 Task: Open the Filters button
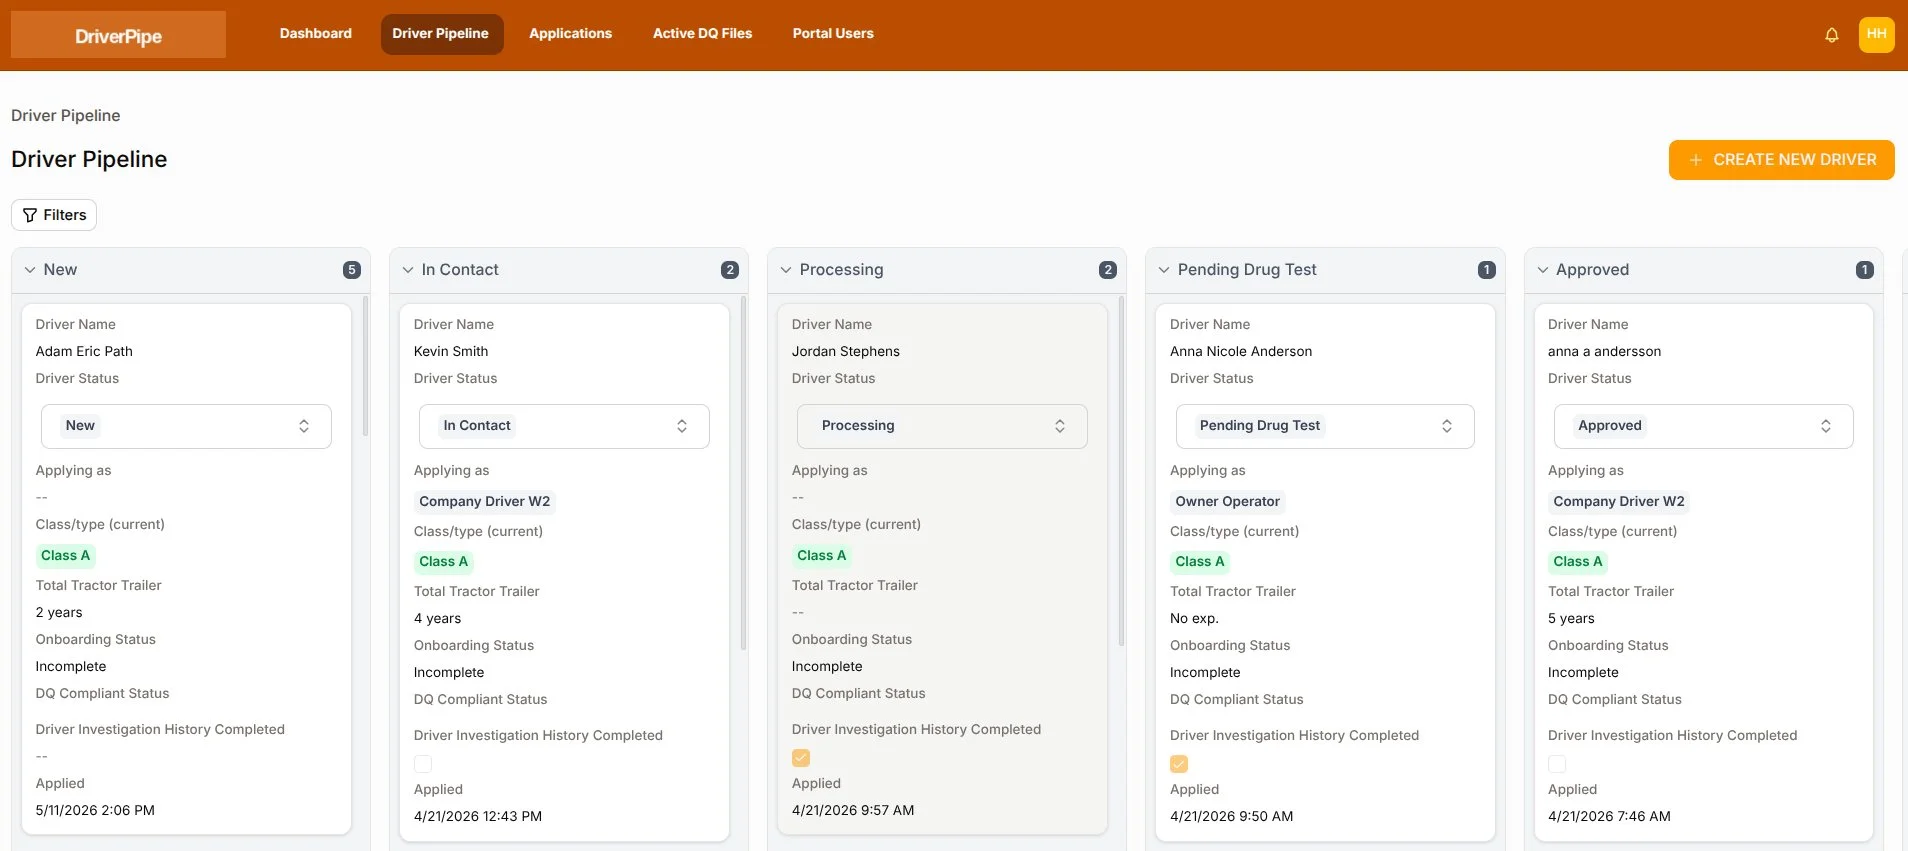coord(54,215)
